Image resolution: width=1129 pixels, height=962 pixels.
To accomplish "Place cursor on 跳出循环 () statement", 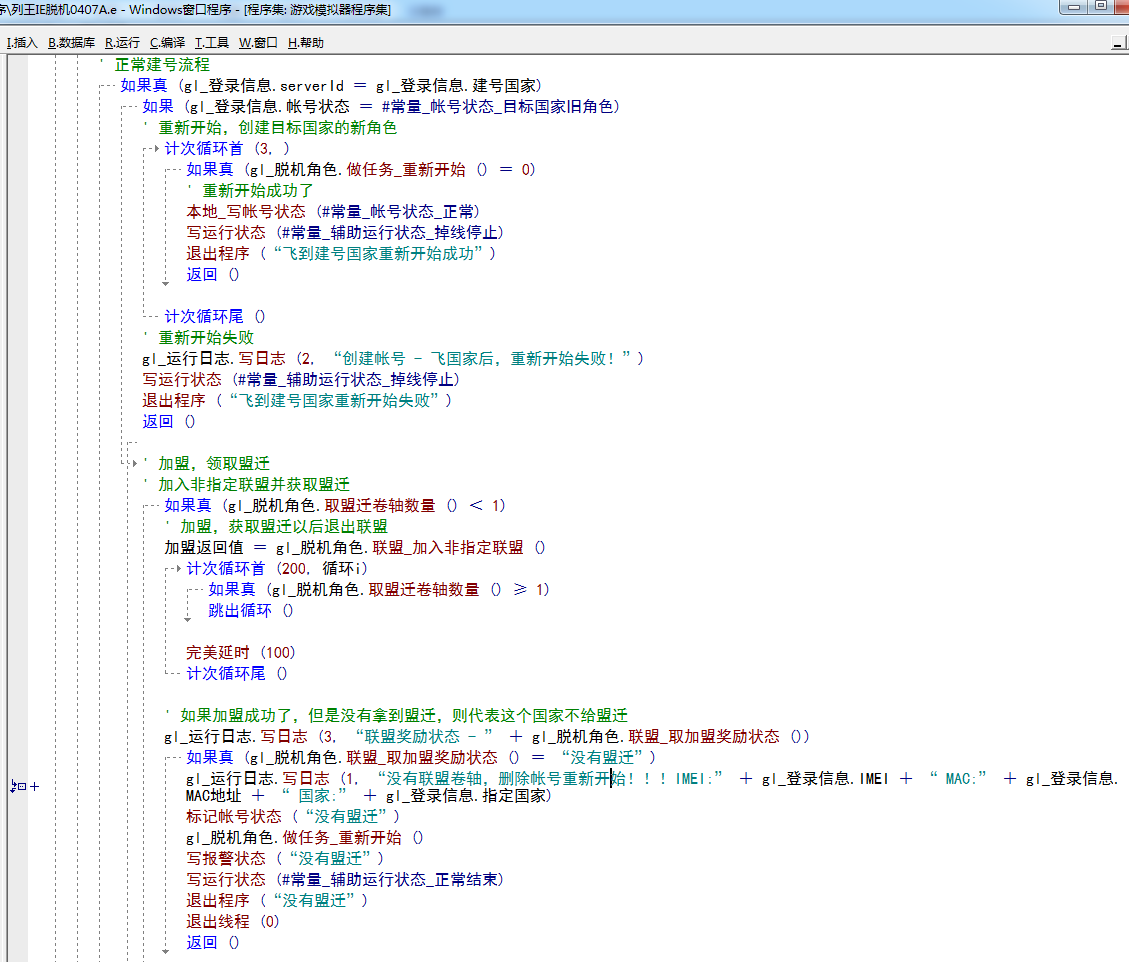I will coord(251,610).
